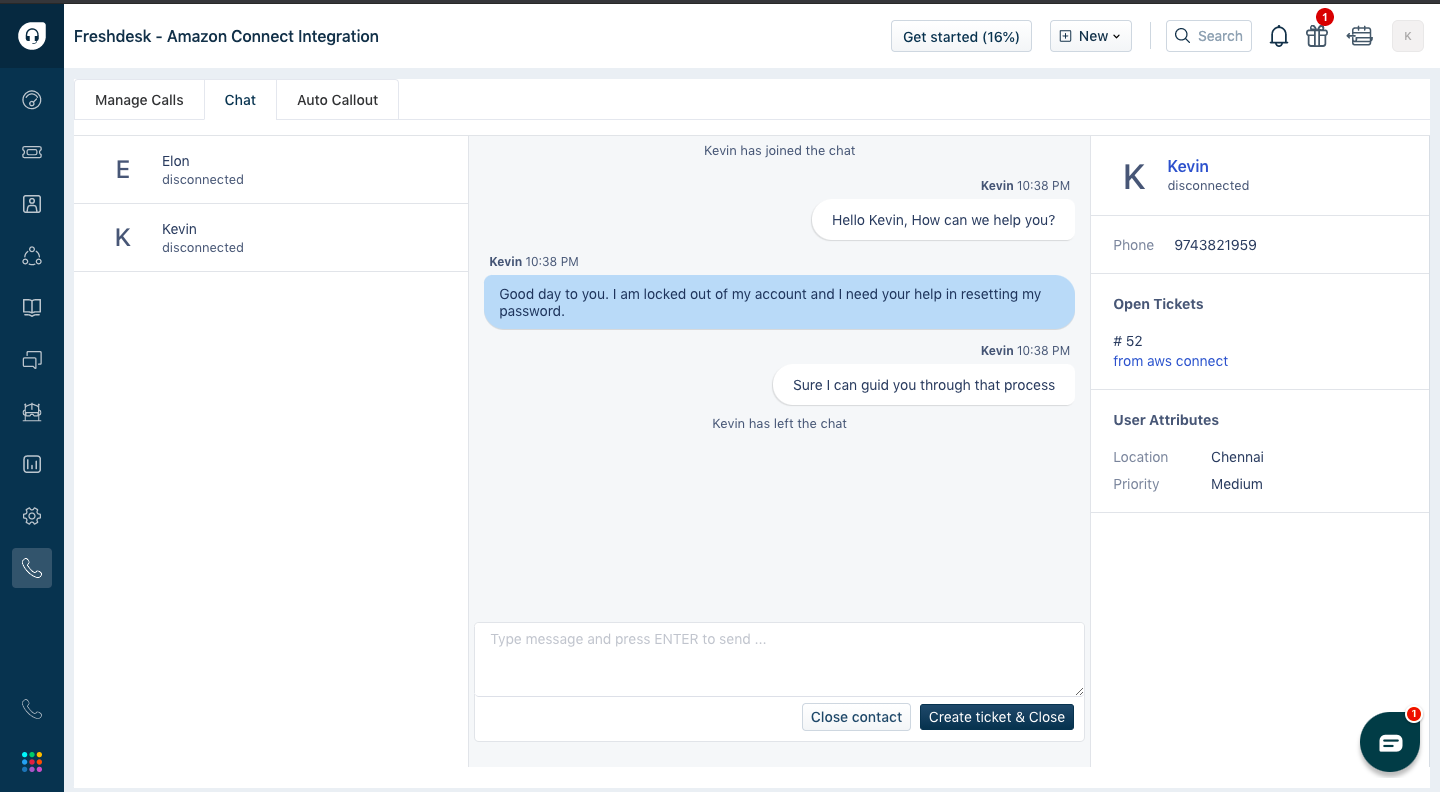The height and width of the screenshot is (792, 1440).
Task: Open the Contacts icon in the sidebar
Action: pos(32,204)
